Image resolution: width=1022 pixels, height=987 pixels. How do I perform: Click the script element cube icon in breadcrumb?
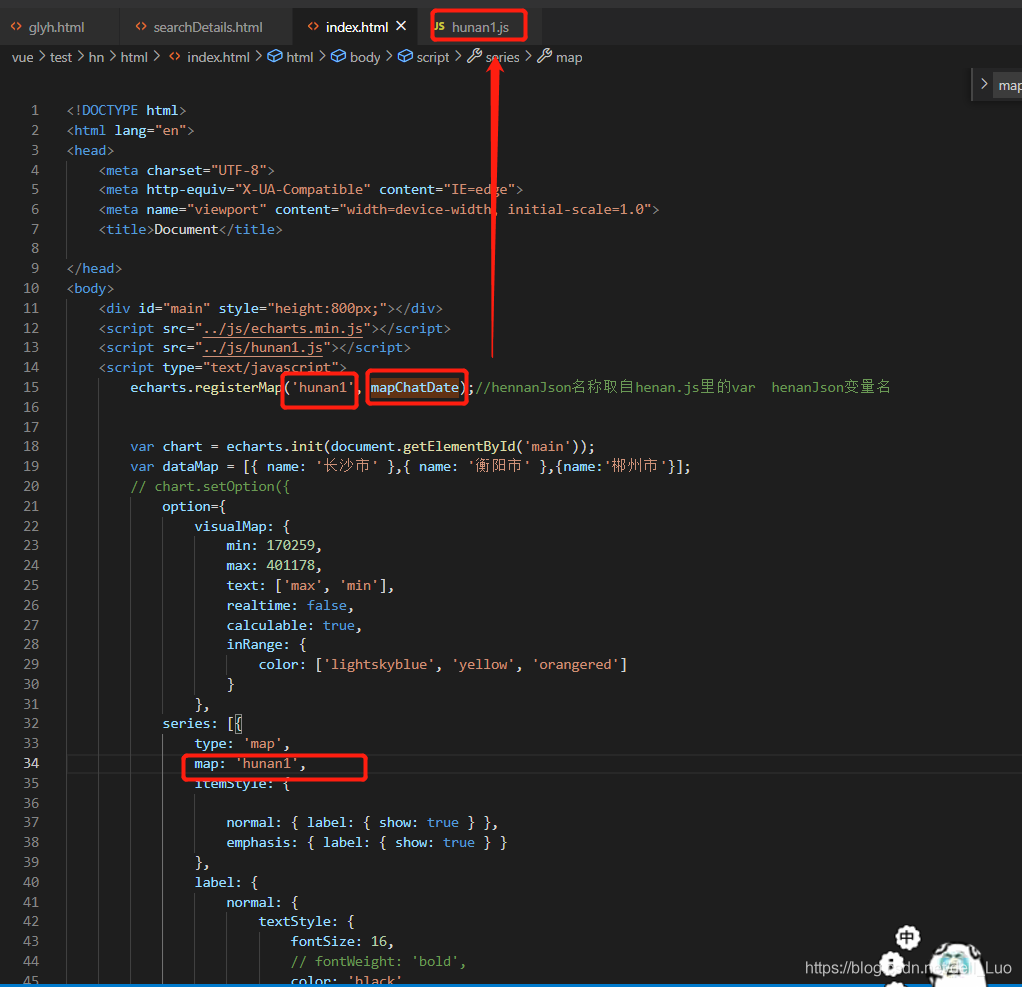click(405, 57)
